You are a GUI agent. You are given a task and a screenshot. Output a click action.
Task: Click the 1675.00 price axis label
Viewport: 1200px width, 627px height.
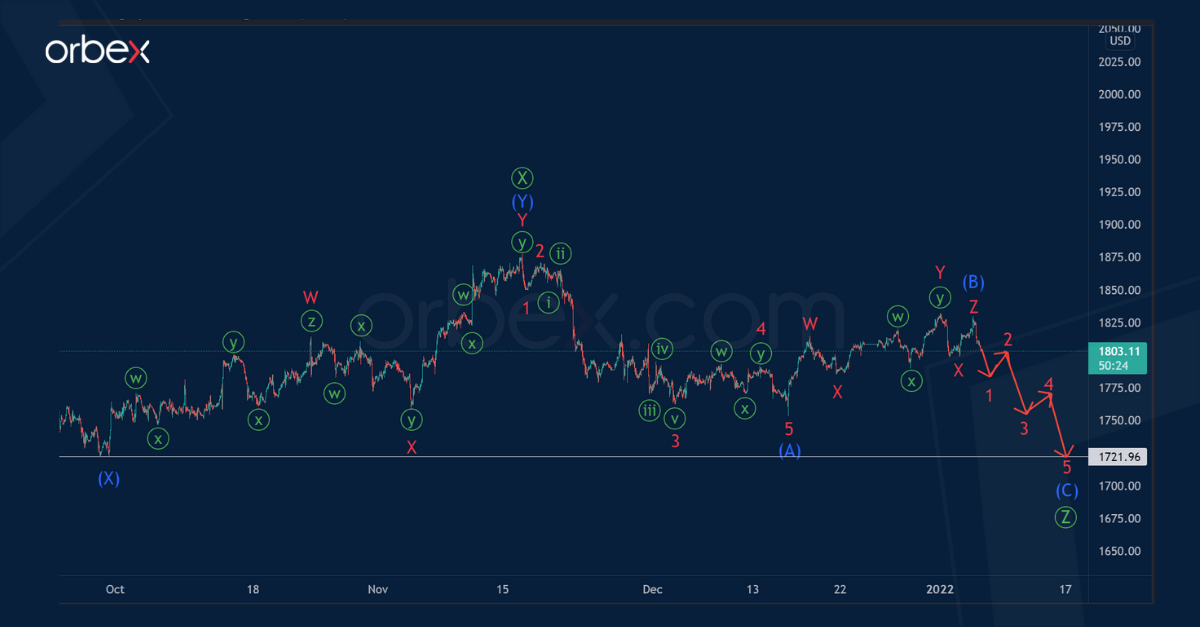point(1120,518)
